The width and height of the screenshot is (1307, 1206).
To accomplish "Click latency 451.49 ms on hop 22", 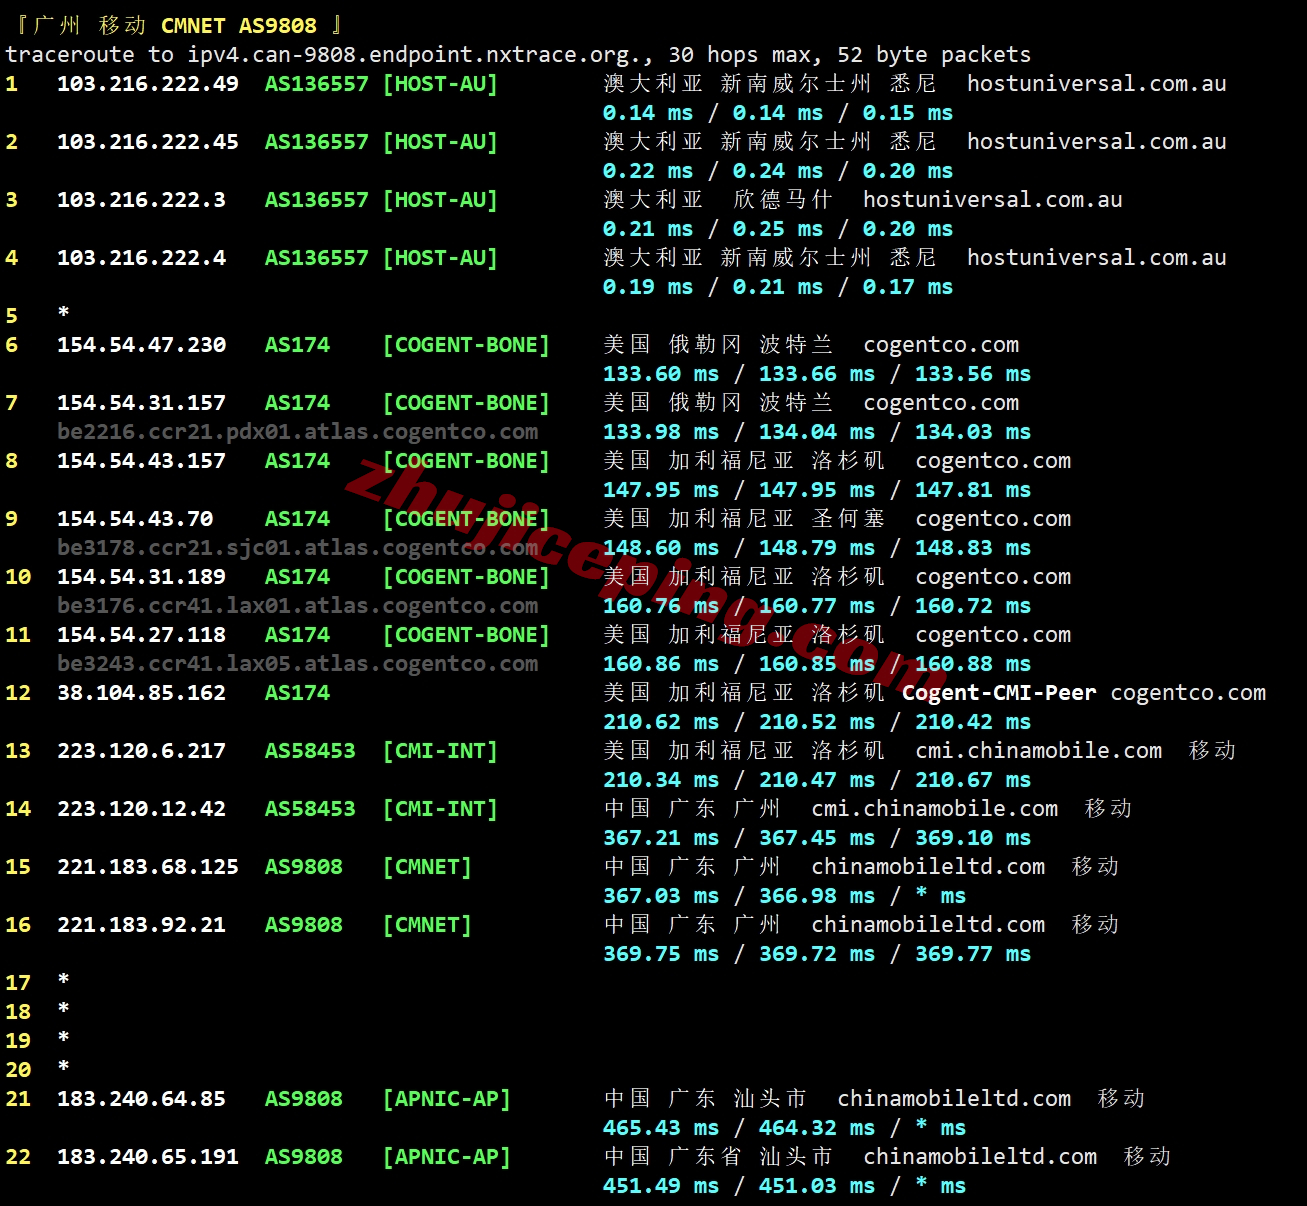I will (x=661, y=1186).
